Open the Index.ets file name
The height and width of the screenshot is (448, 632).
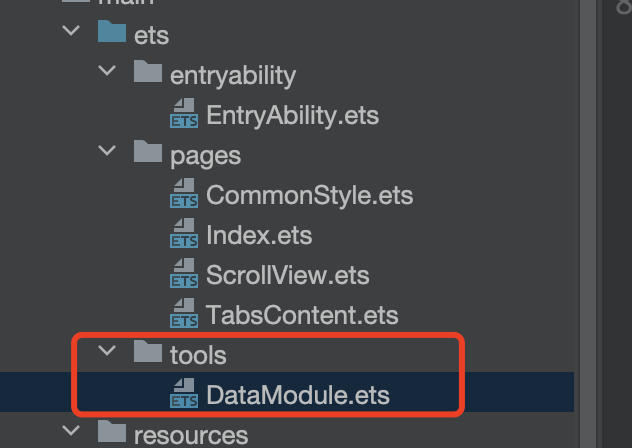coord(259,236)
